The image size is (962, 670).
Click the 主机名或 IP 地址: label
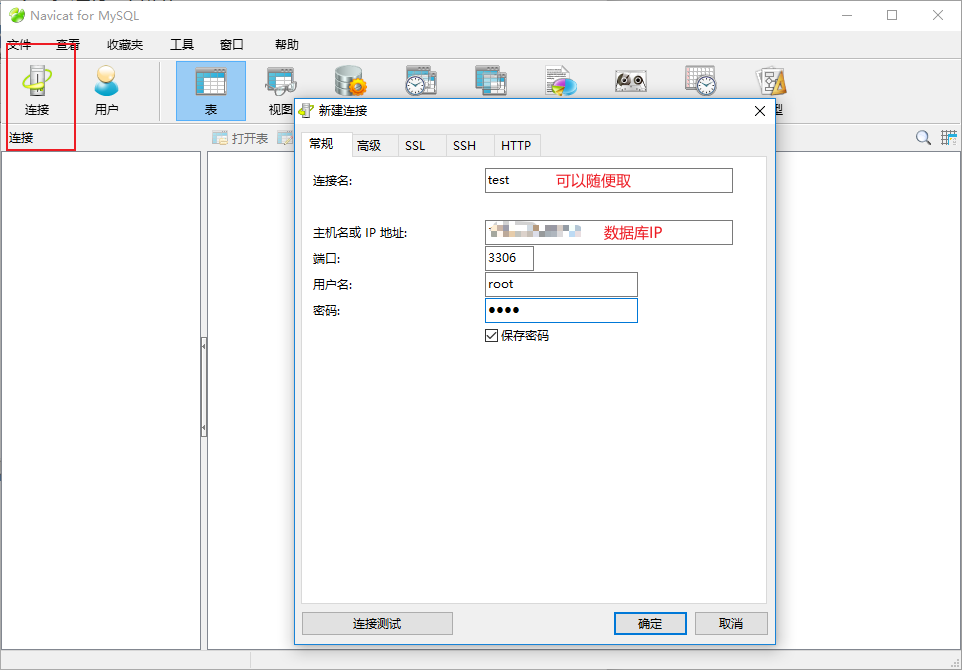coord(360,233)
